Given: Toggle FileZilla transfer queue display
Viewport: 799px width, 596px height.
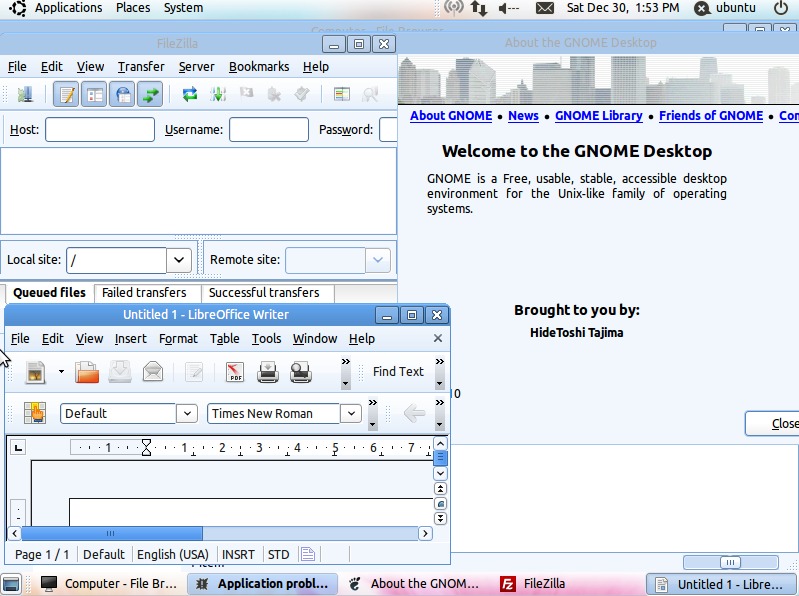Looking at the screenshot, I should [150, 94].
